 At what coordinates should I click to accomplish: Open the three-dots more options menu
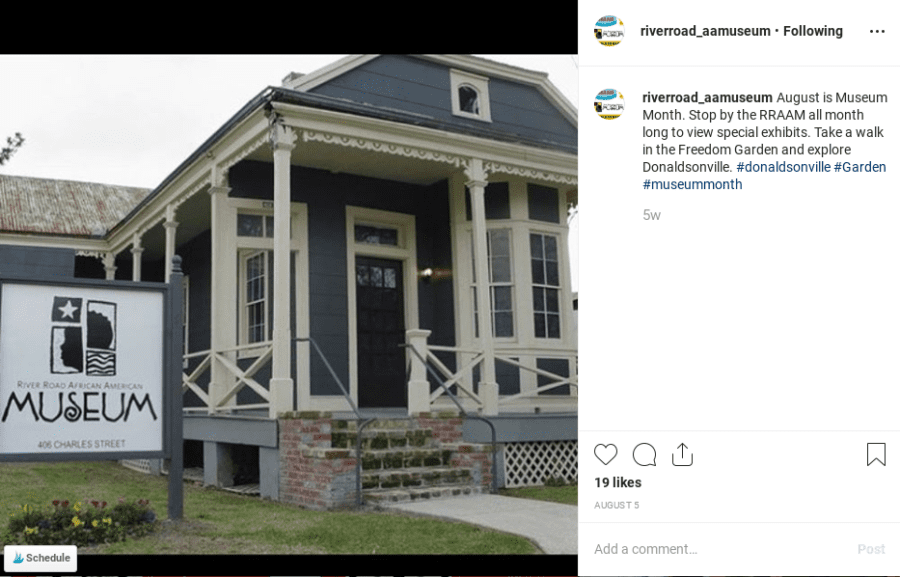pyautogui.click(x=876, y=31)
